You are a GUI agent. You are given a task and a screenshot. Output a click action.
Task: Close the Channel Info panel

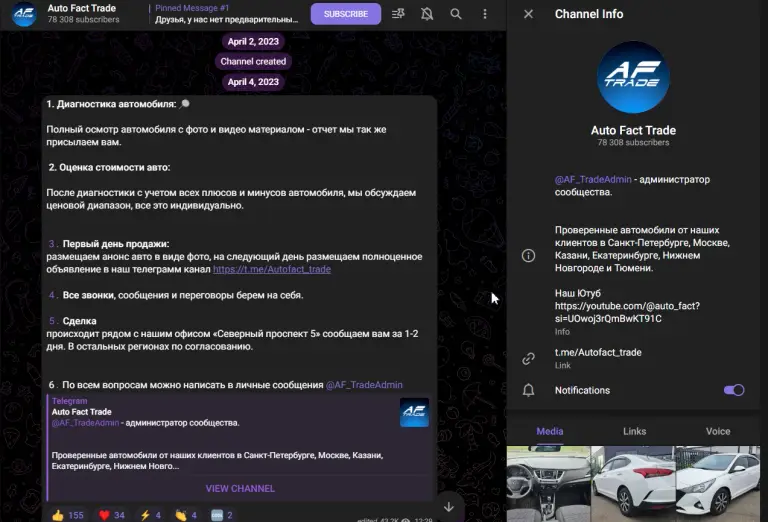(528, 14)
